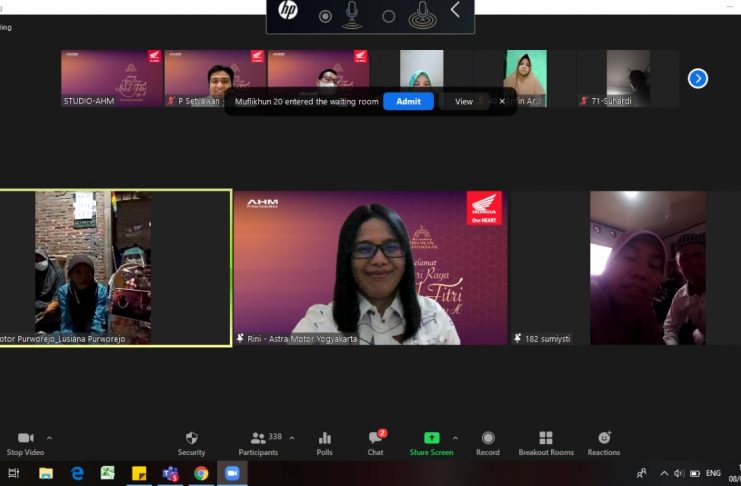Screen dimensions: 741x486
Task: Open the Polls icon
Action: click(x=324, y=438)
